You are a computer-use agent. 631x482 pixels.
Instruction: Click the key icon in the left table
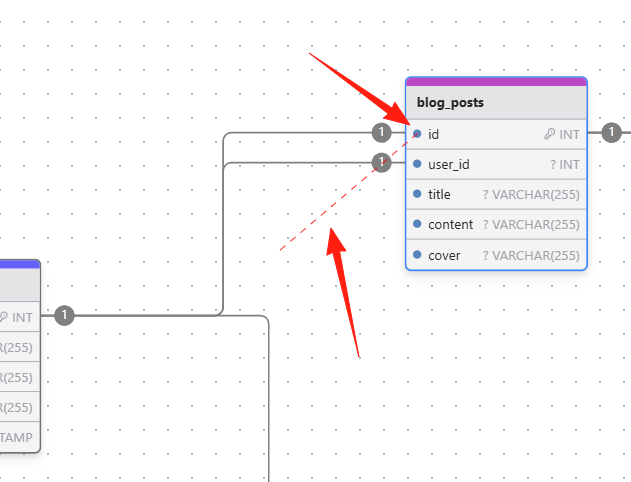(x=3, y=317)
